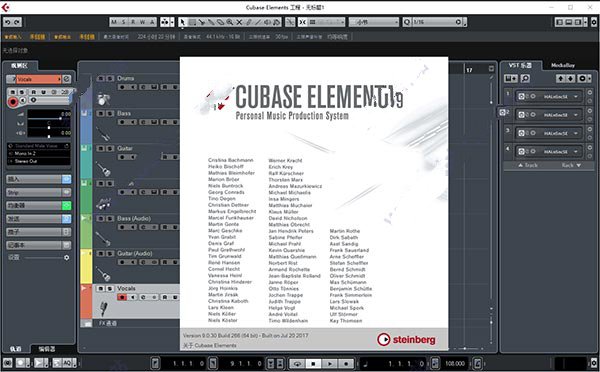This screenshot has height=372, width=600.
Task: Toggle Record Enable on Vocals inspector
Action: pos(13,102)
